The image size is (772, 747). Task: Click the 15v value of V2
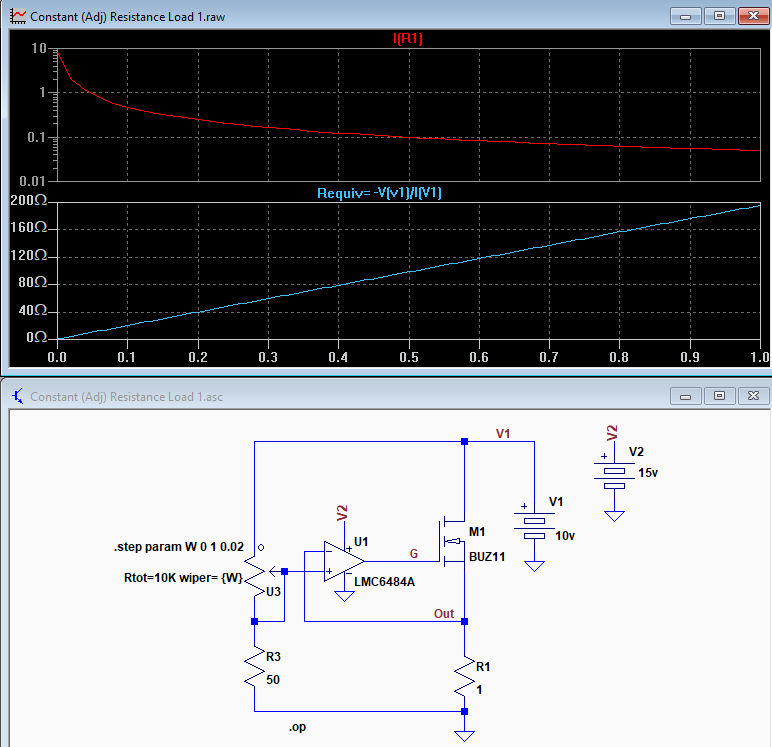point(648,473)
